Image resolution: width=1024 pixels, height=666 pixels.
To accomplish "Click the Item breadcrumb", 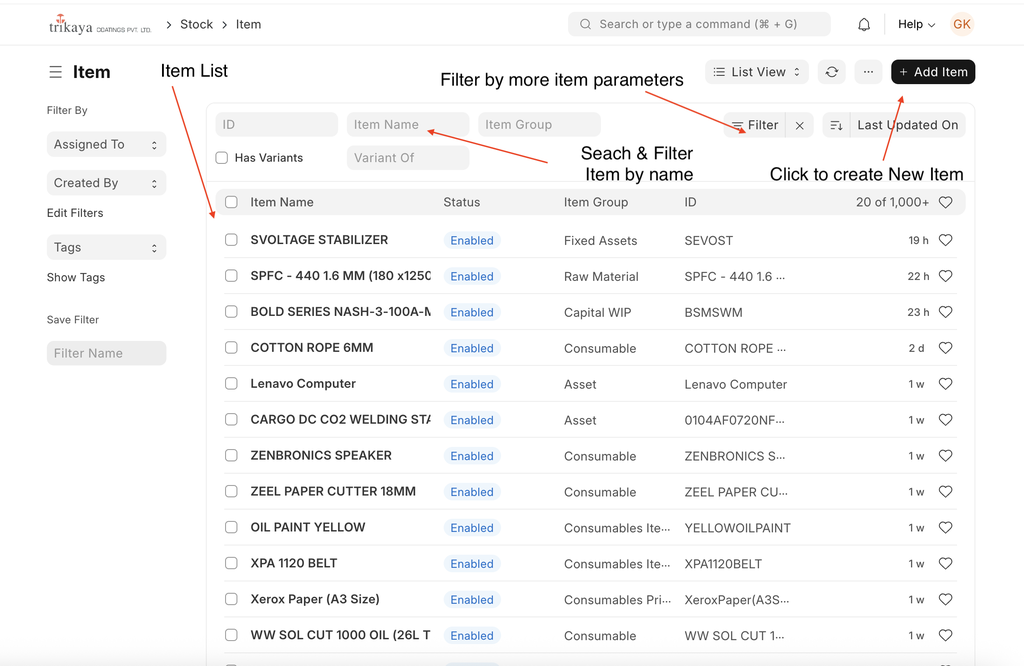I will click(248, 24).
